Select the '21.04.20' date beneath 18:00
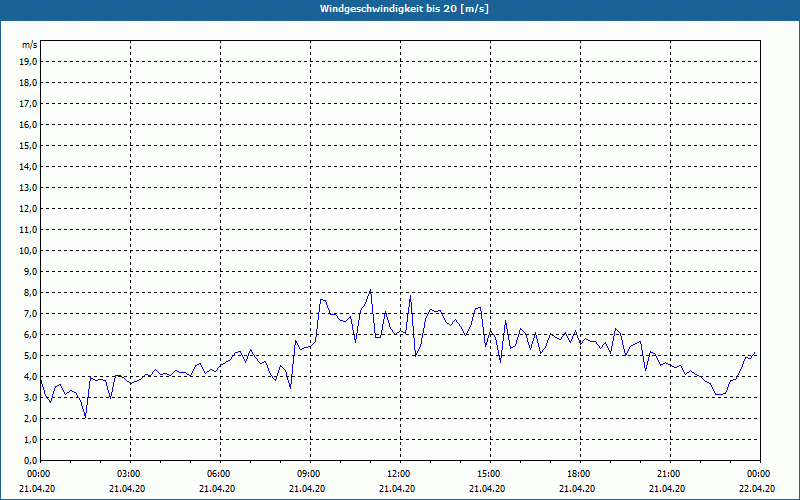The width and height of the screenshot is (800, 500). click(x=577, y=489)
